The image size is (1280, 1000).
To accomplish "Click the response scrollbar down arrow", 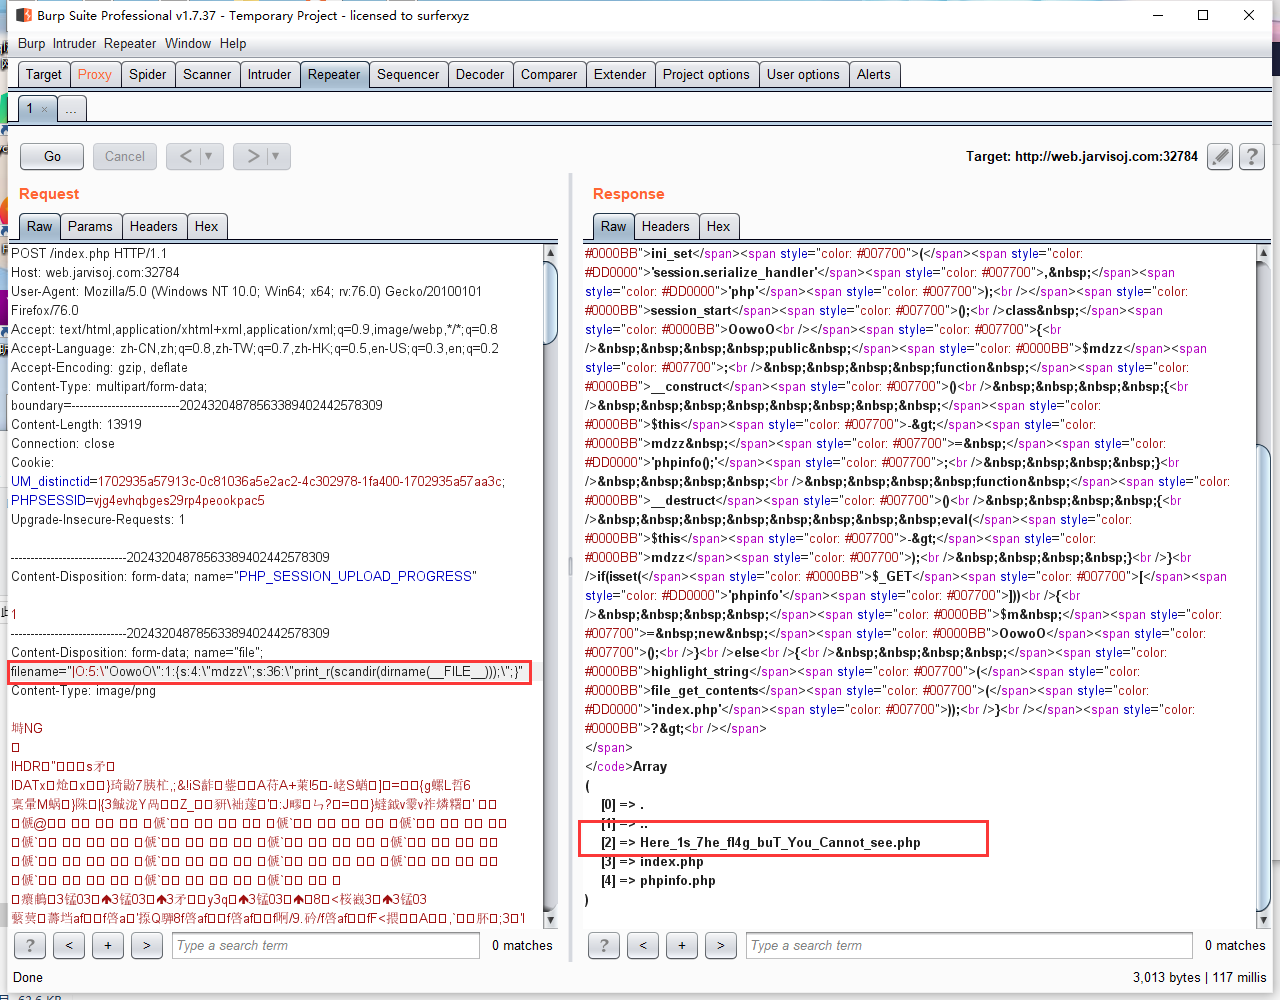I will click(x=1264, y=920).
